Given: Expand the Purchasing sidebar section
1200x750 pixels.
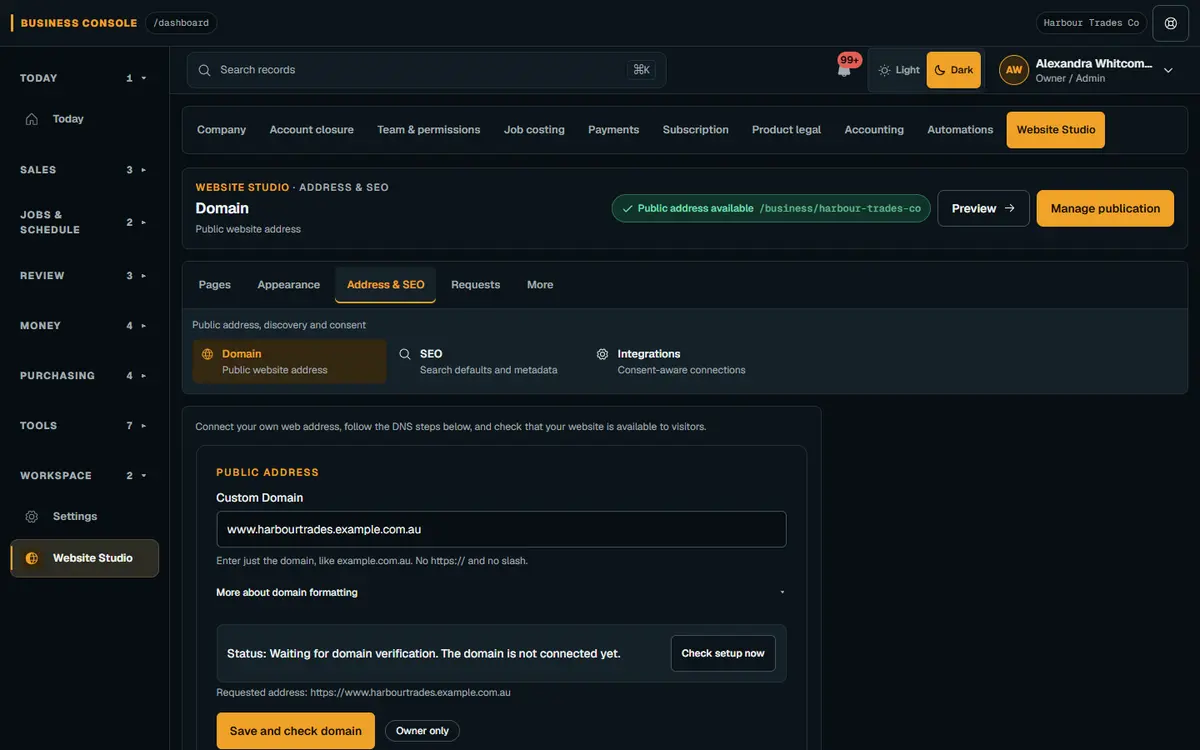Looking at the screenshot, I should tap(84, 376).
